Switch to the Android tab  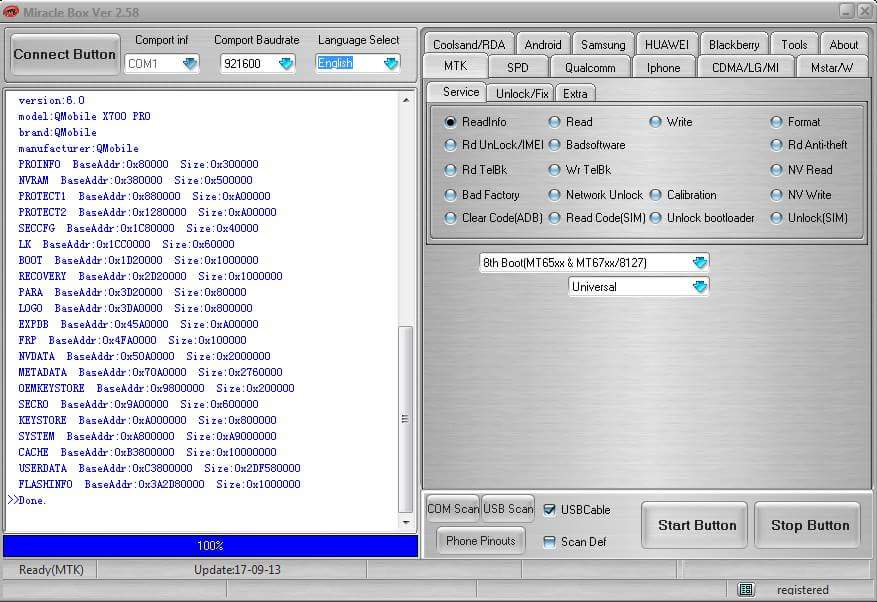[543, 44]
